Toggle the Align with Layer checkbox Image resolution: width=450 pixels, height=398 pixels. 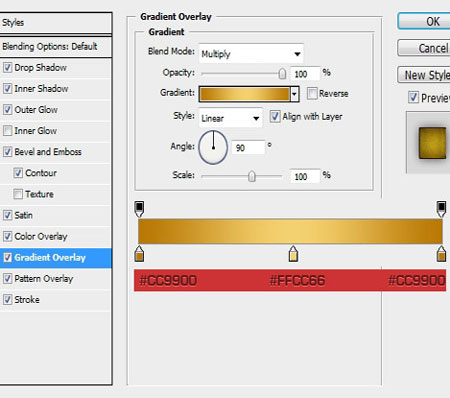(x=275, y=117)
